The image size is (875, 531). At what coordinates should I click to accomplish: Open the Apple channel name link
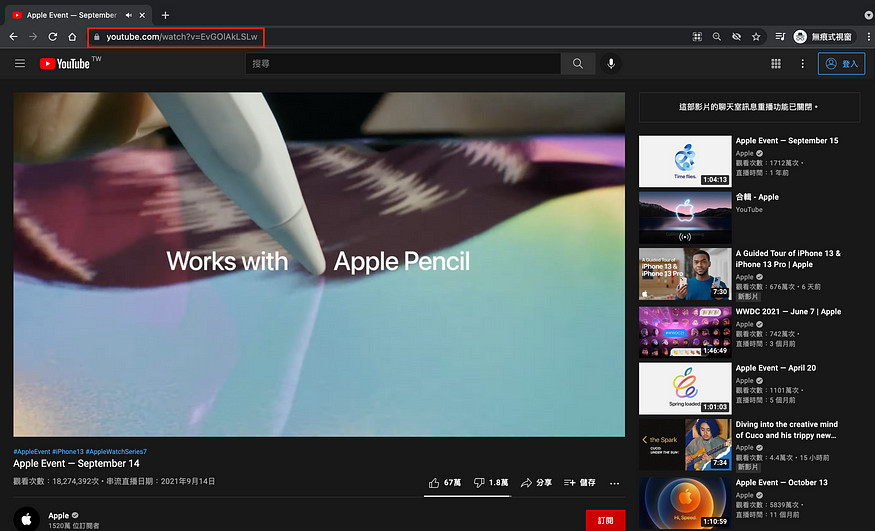(58, 515)
